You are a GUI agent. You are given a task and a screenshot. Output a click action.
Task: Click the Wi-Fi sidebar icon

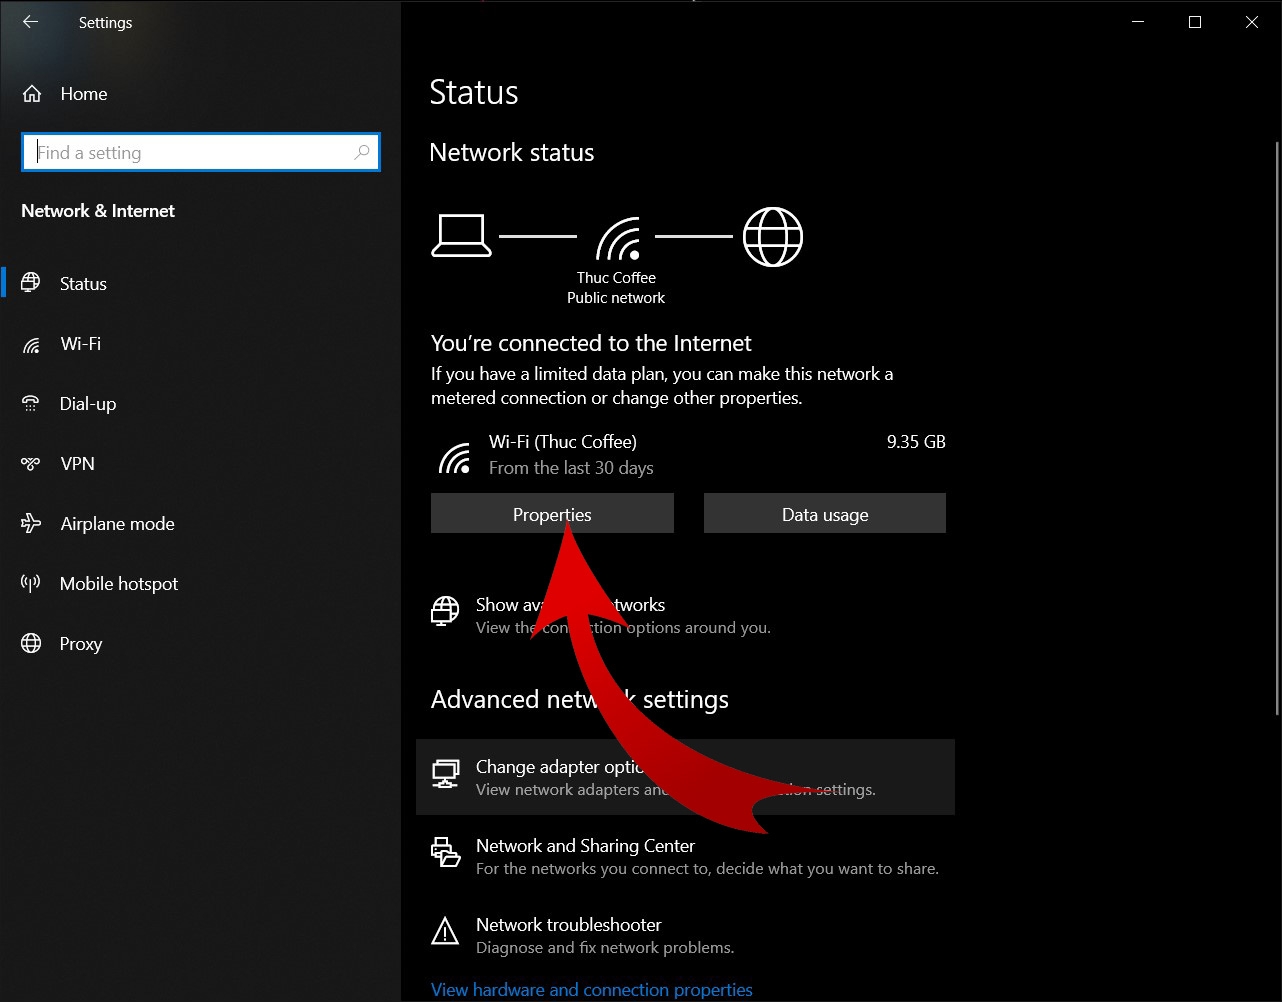[31, 345]
